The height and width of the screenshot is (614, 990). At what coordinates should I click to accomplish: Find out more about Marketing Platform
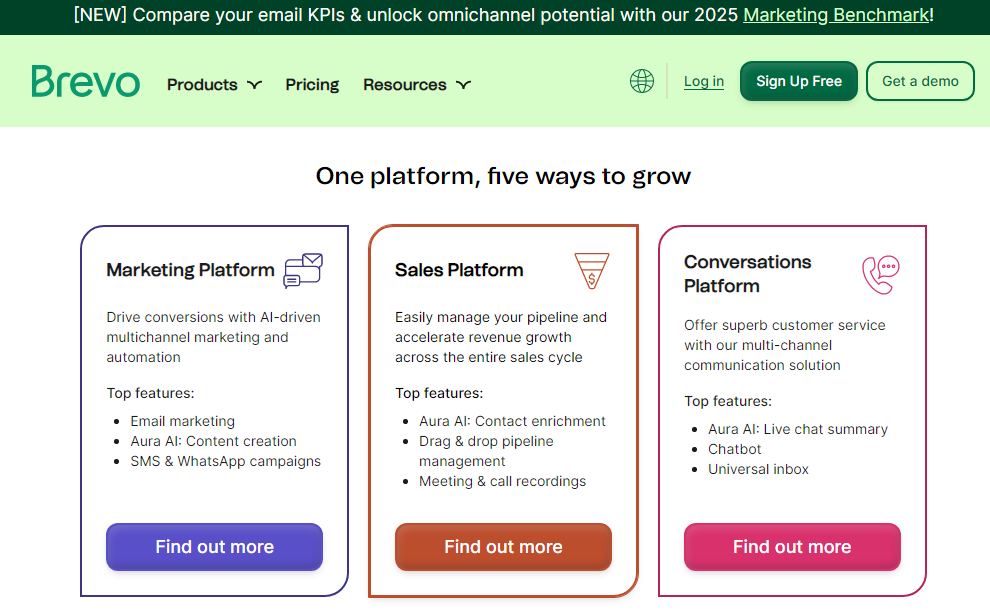(x=215, y=546)
